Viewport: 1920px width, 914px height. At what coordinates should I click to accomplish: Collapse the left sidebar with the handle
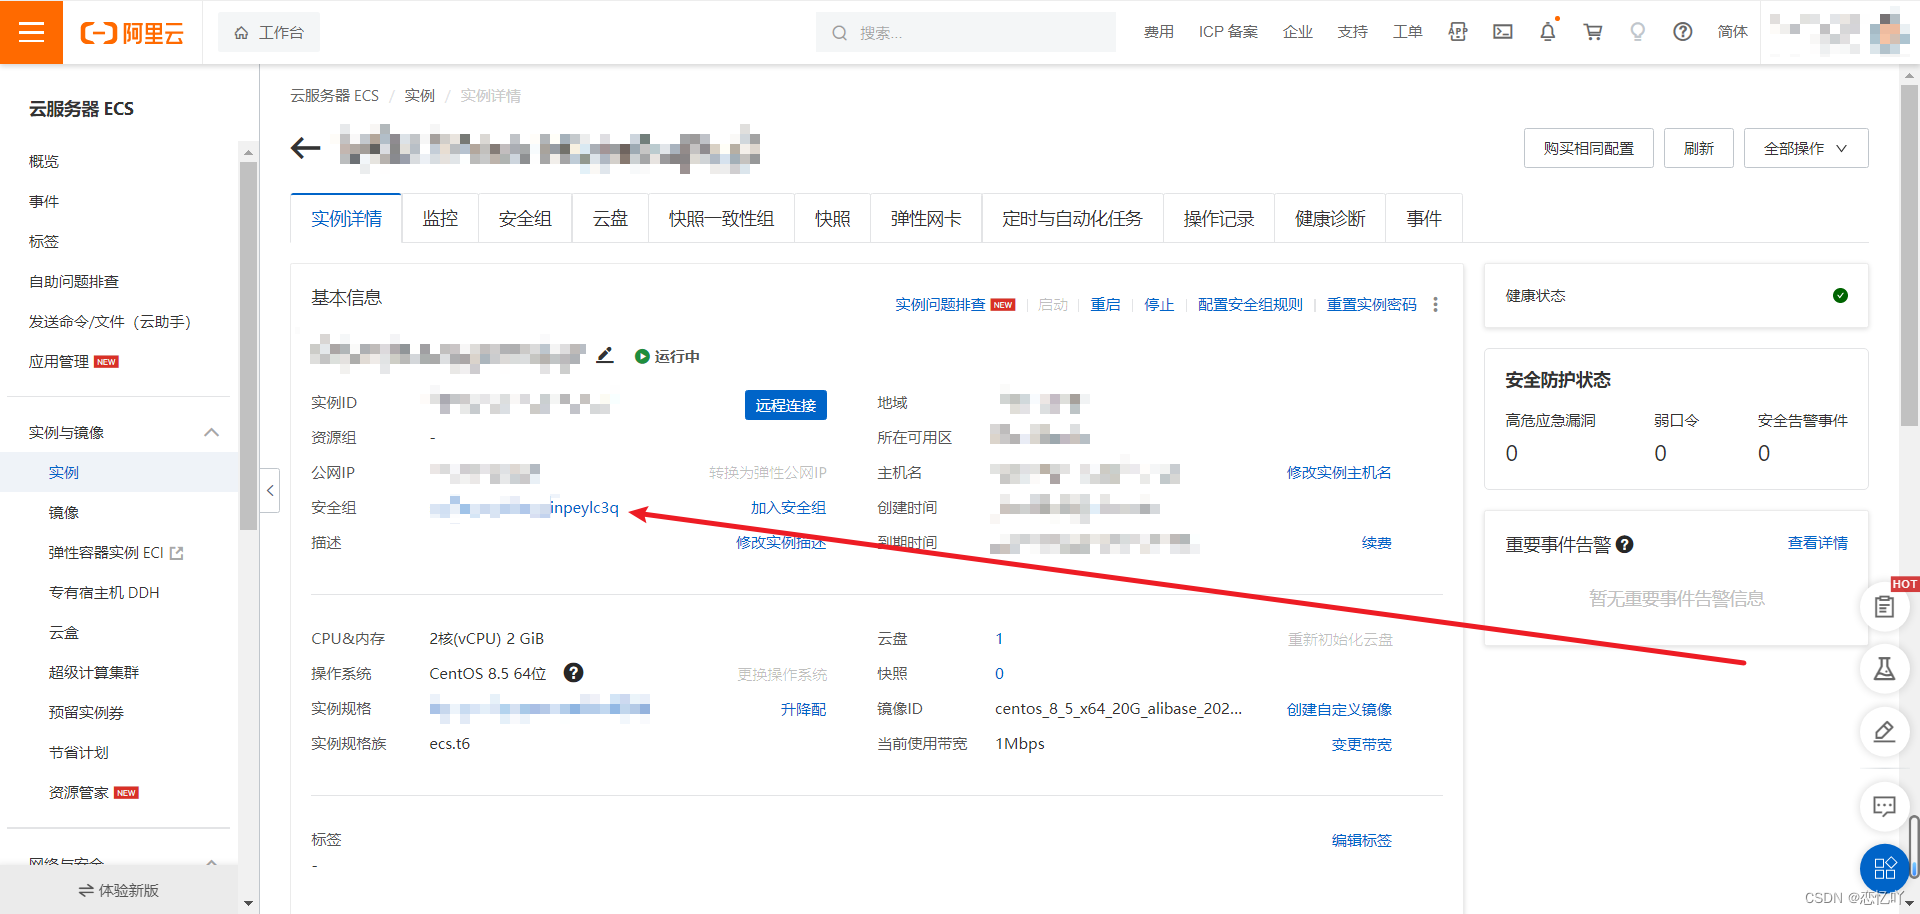coord(270,490)
